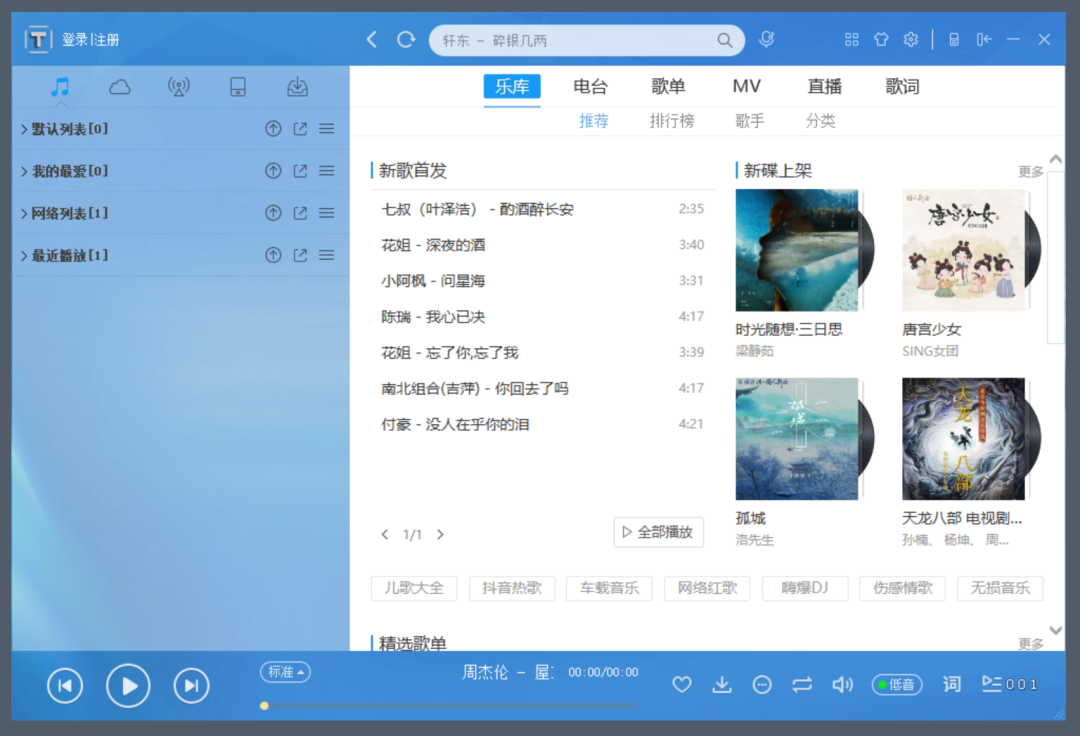Skip to the next track
The image size is (1080, 736).
point(191,686)
